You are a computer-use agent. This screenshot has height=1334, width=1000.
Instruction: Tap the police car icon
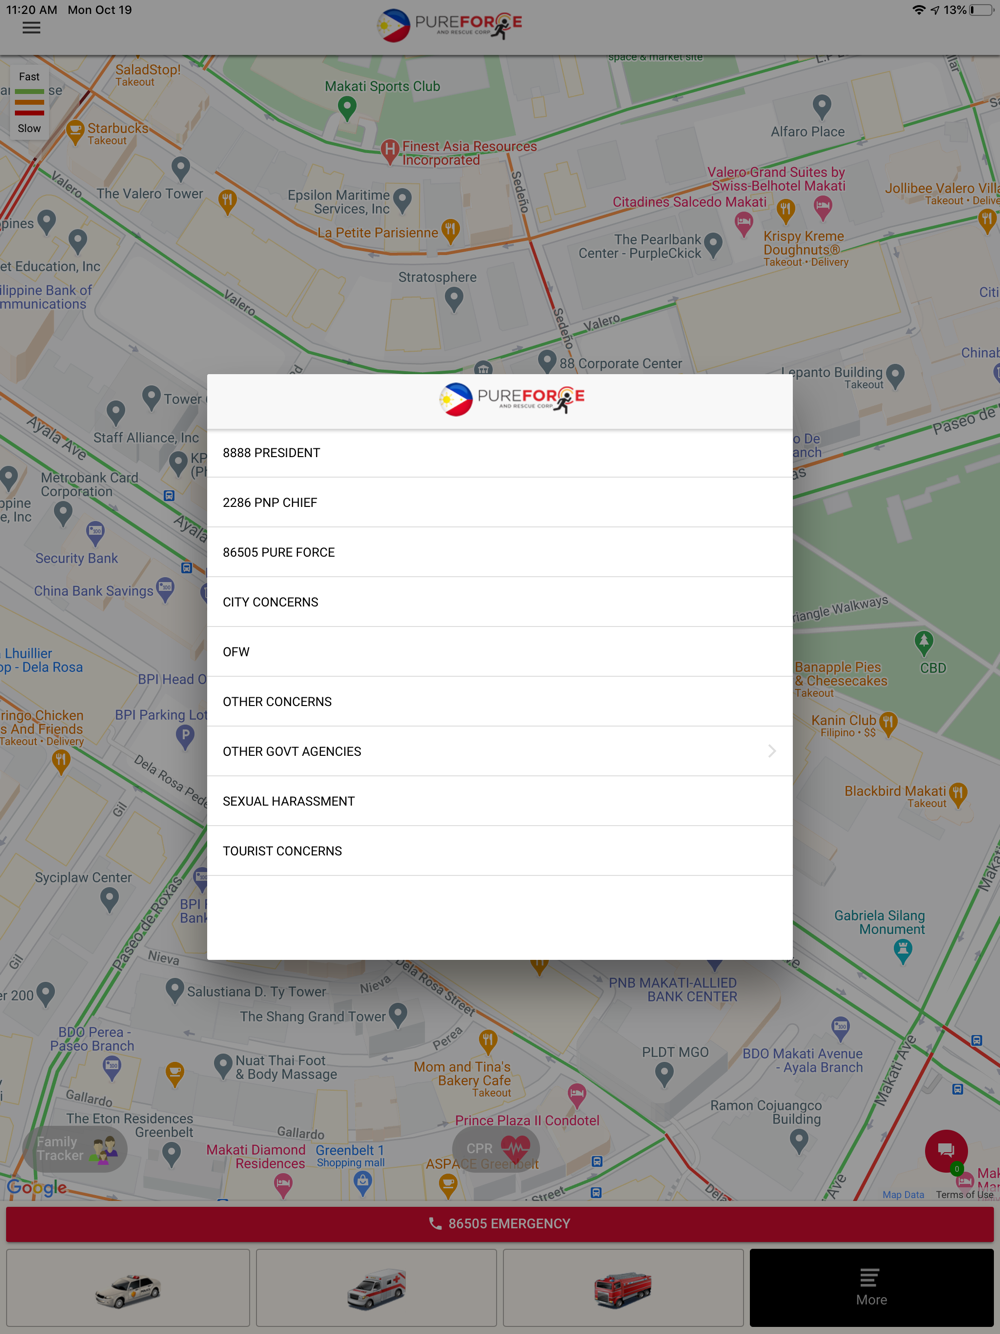point(128,1288)
